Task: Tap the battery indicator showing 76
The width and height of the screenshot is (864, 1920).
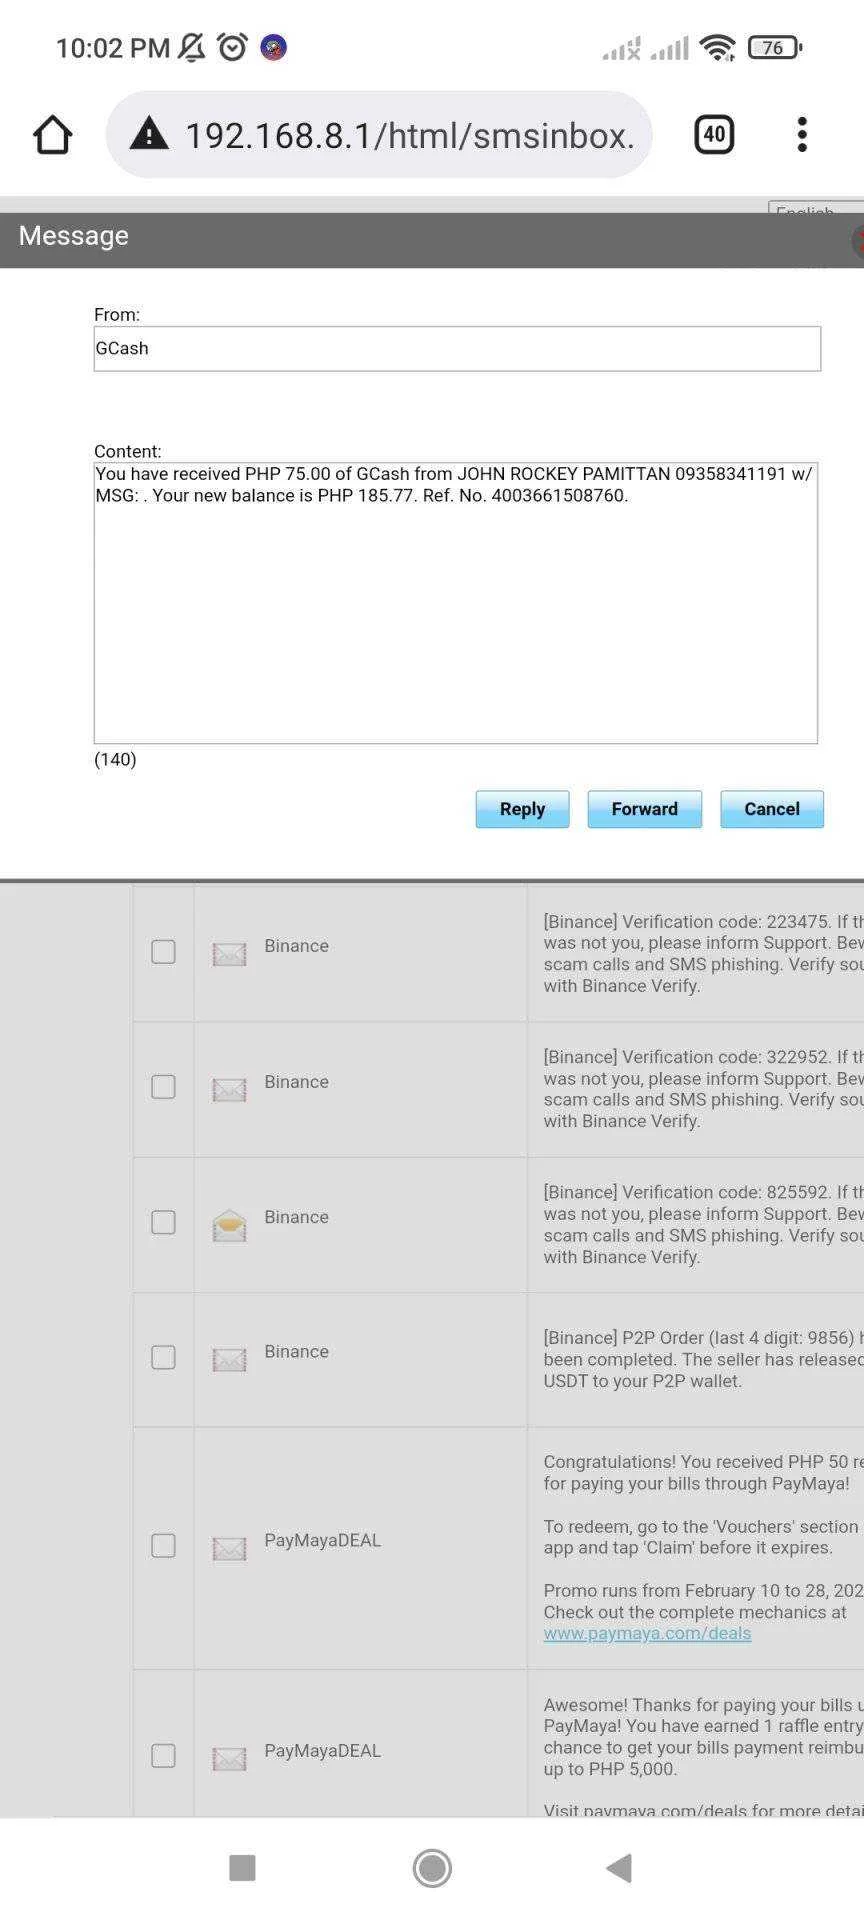Action: point(775,47)
